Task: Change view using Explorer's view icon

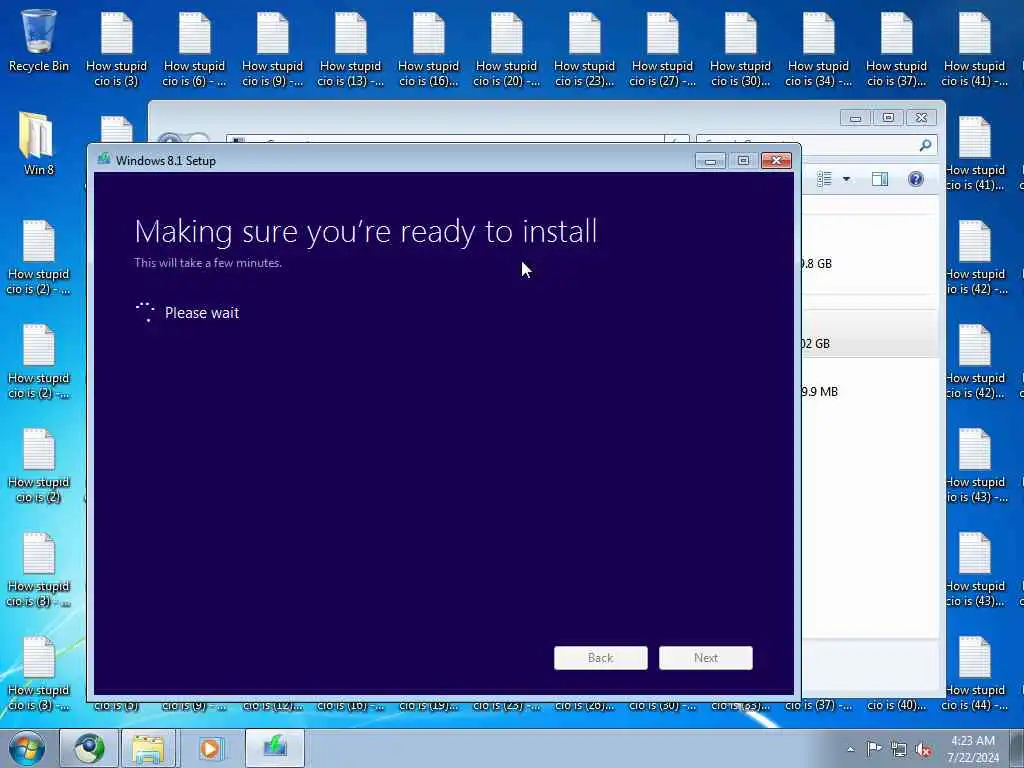Action: click(x=824, y=178)
